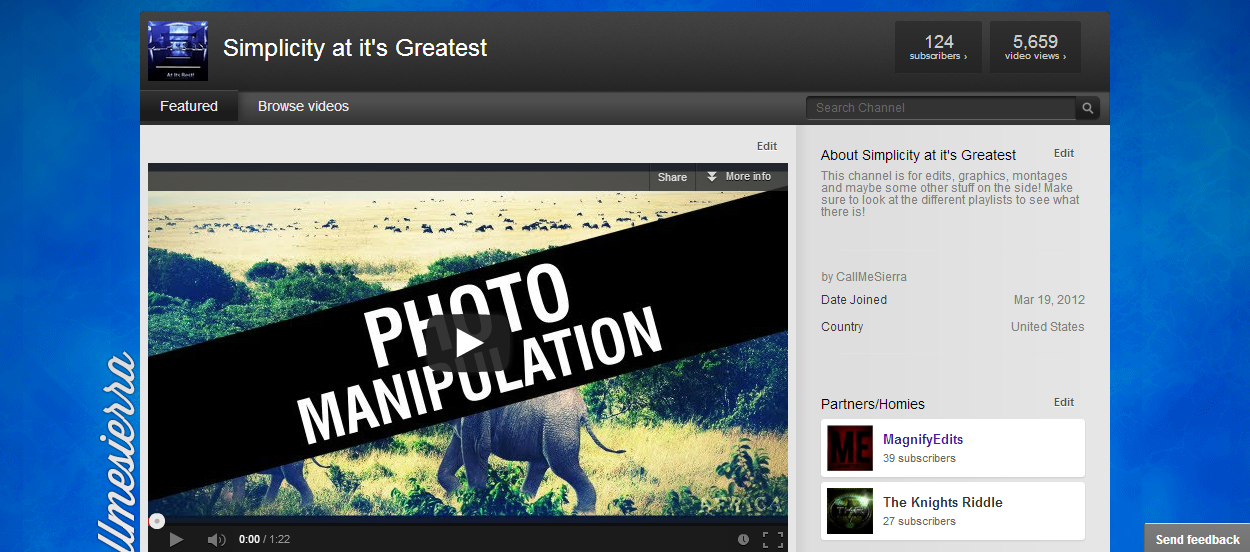Click the About Simplicity at it's Greatest heading
Image resolution: width=1250 pixels, height=552 pixels.
[x=918, y=155]
